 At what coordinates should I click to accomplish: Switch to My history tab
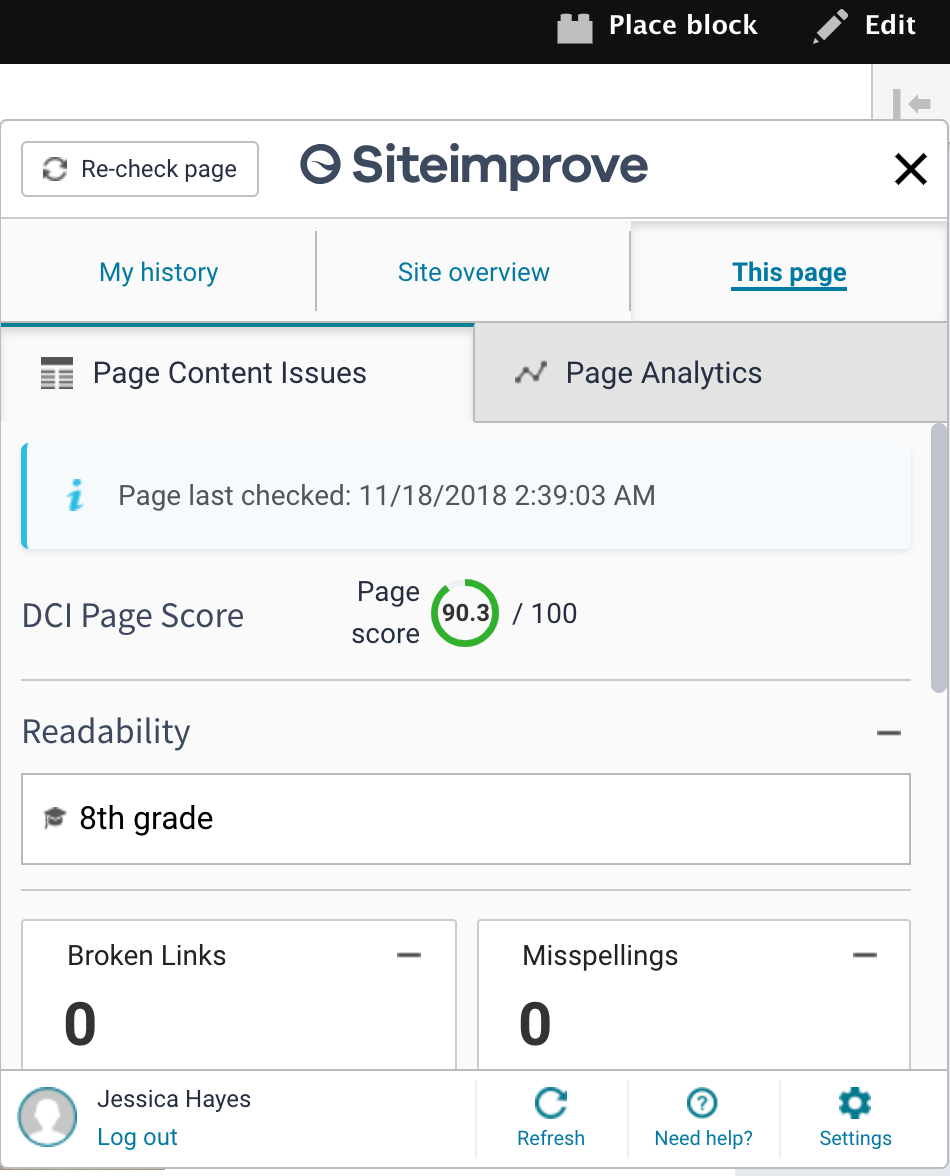pyautogui.click(x=158, y=272)
